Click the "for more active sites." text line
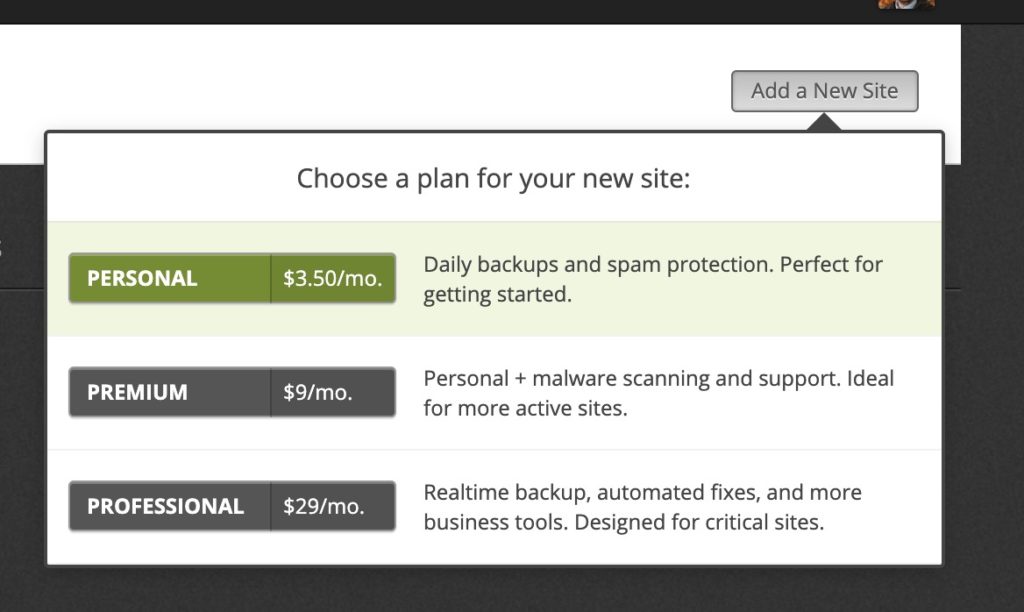Image resolution: width=1024 pixels, height=612 pixels. [525, 408]
